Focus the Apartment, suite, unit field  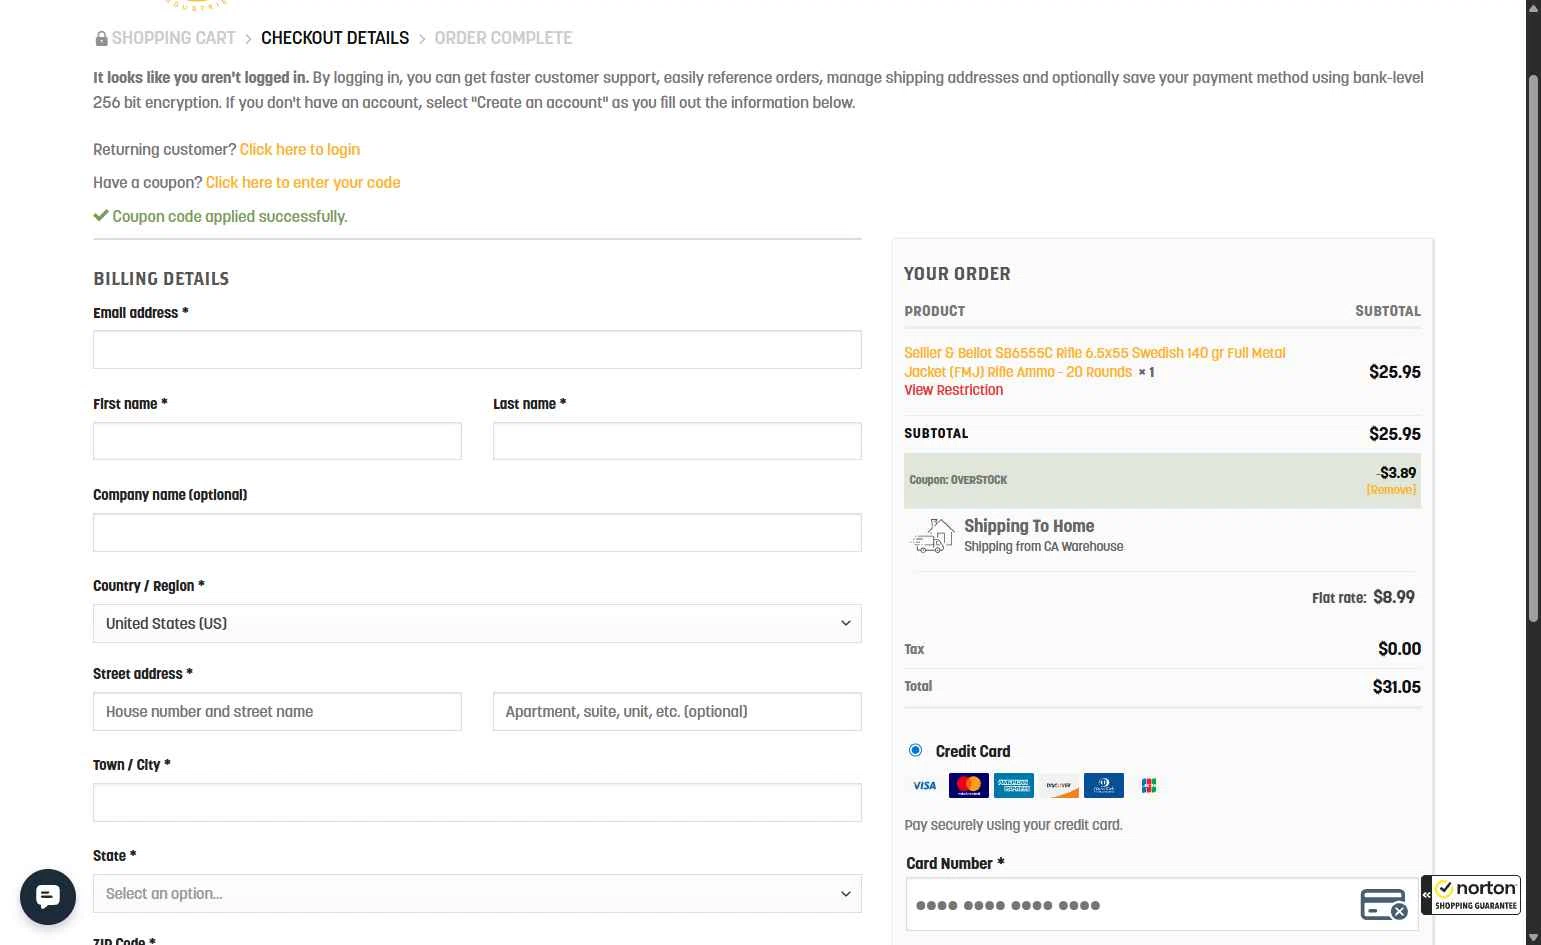coord(677,712)
